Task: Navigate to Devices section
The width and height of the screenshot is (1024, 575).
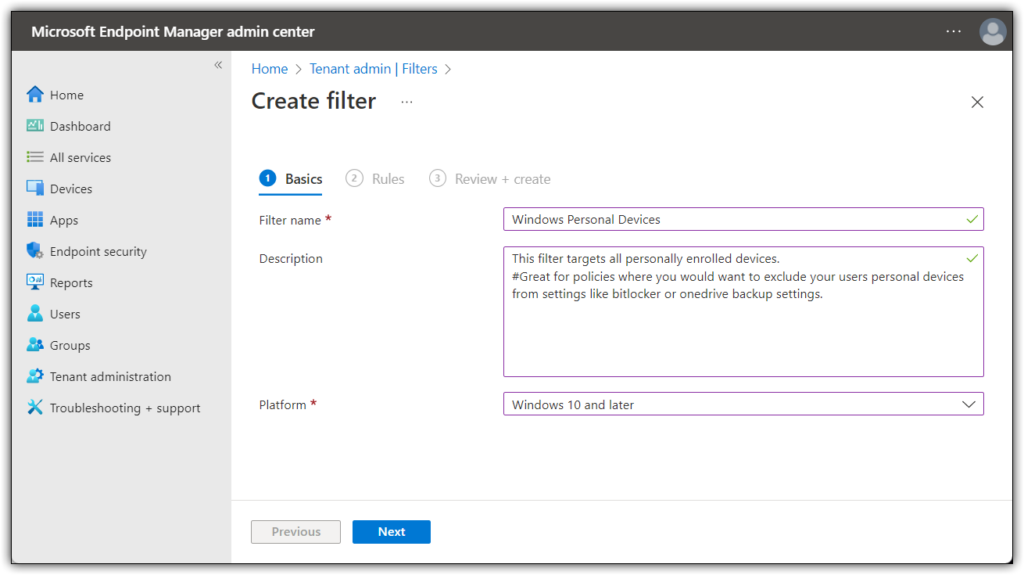Action: tap(71, 189)
